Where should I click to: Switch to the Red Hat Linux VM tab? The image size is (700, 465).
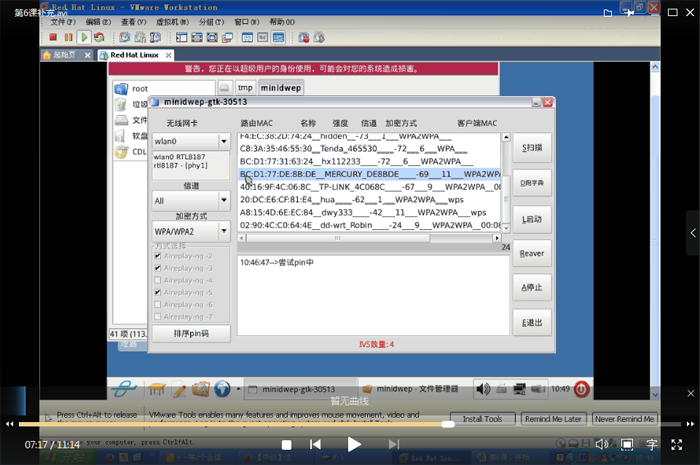click(135, 55)
